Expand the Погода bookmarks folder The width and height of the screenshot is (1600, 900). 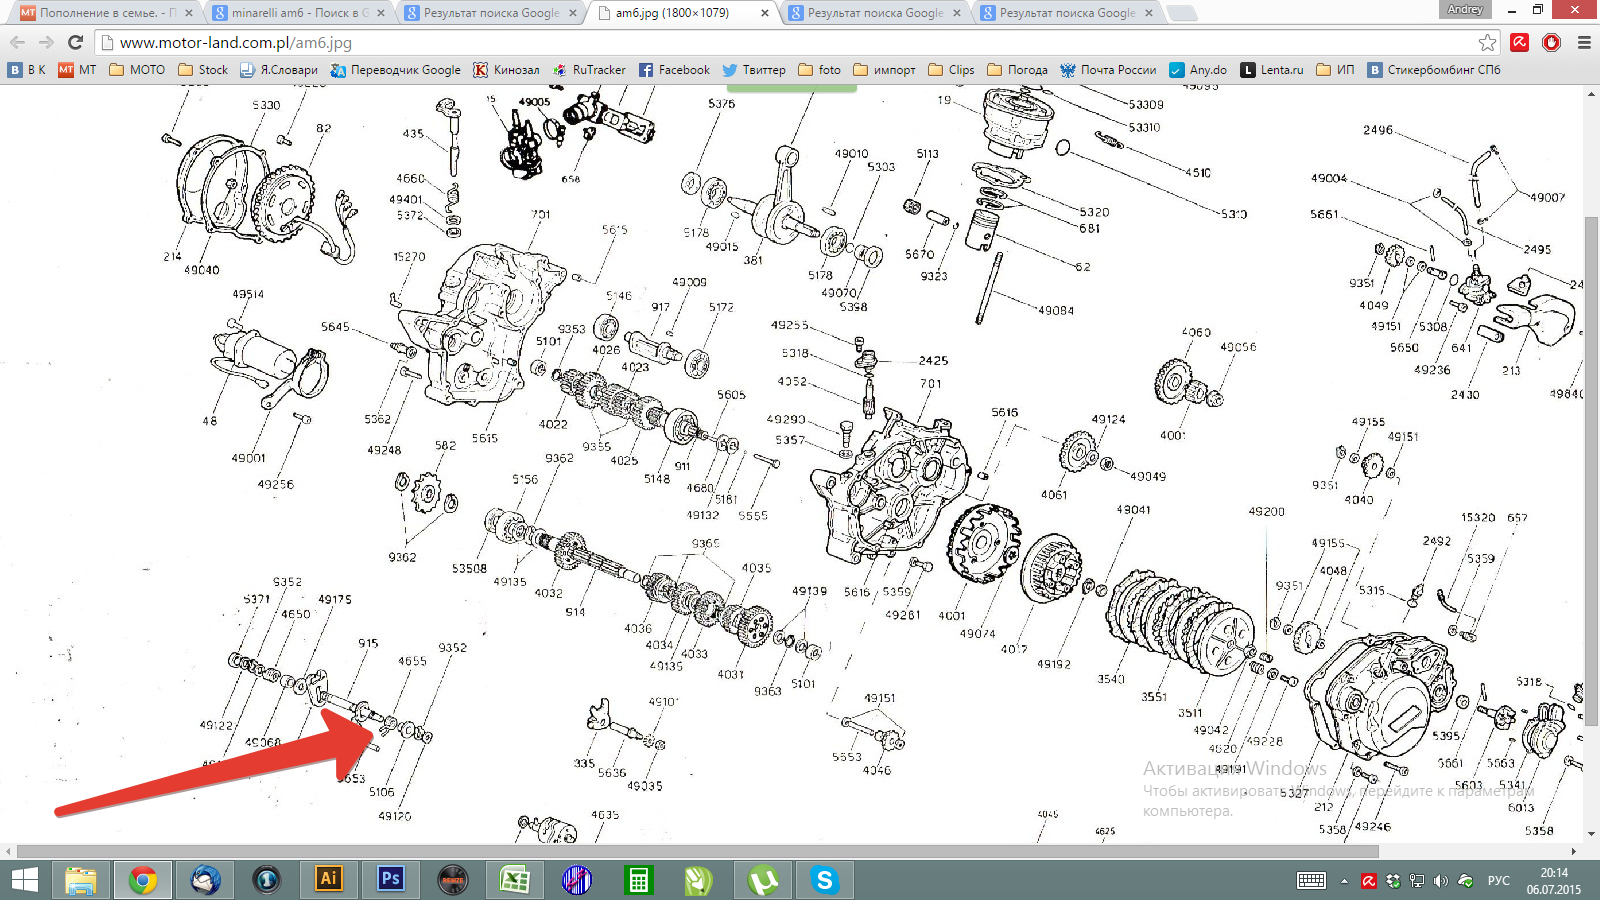coord(1017,70)
